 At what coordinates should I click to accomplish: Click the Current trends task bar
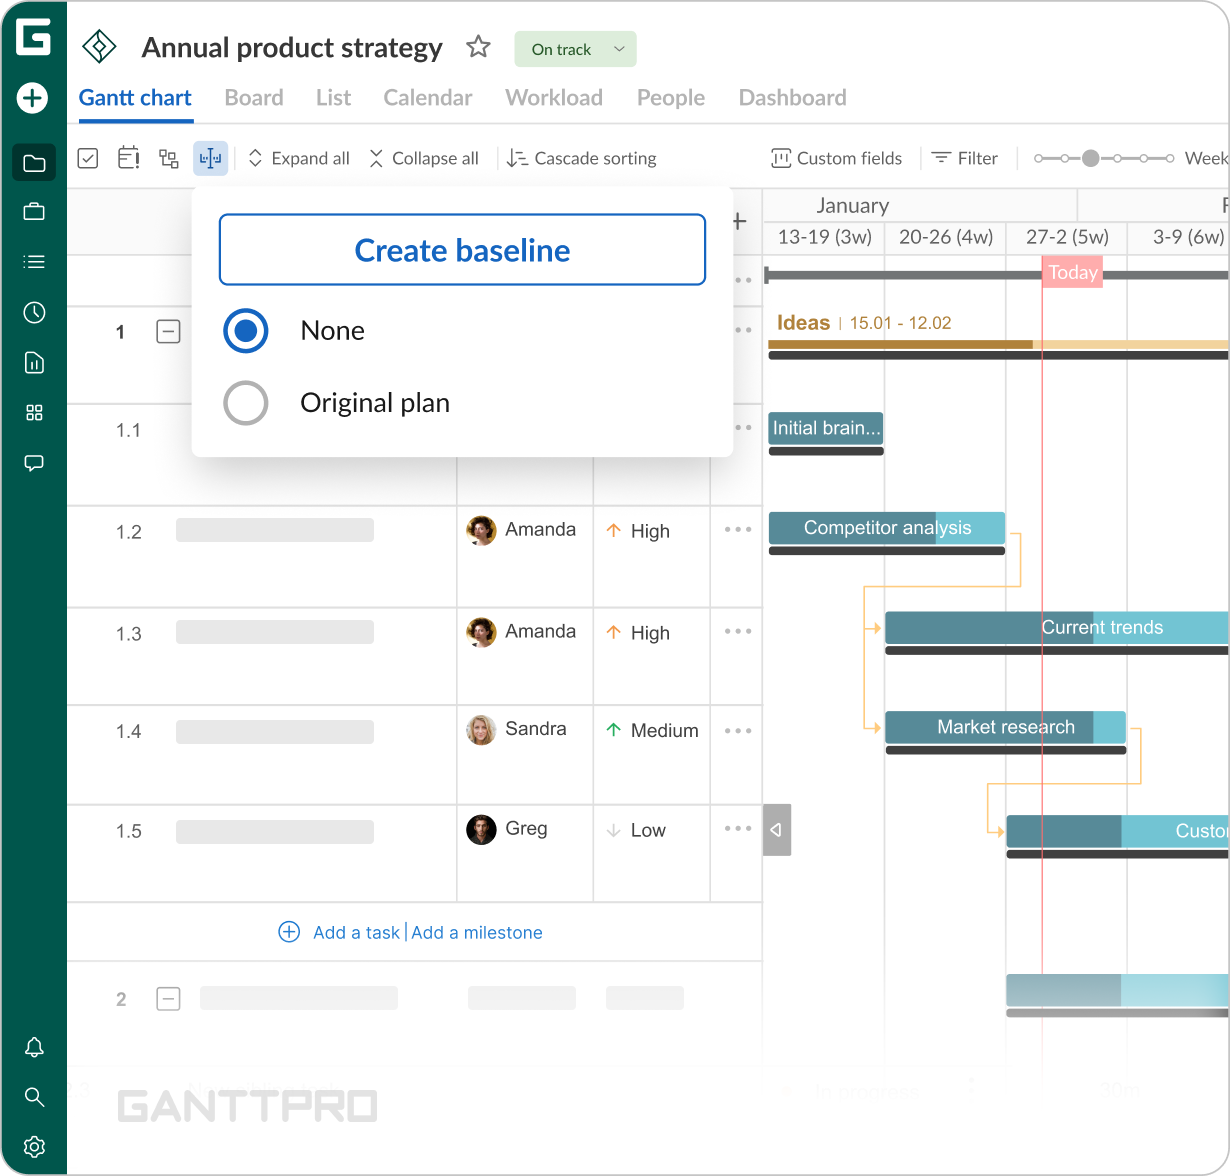pyautogui.click(x=1057, y=627)
